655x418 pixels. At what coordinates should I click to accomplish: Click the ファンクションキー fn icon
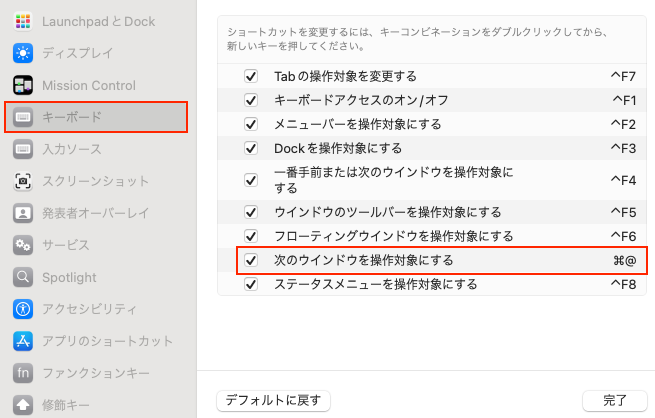[x=24, y=373]
